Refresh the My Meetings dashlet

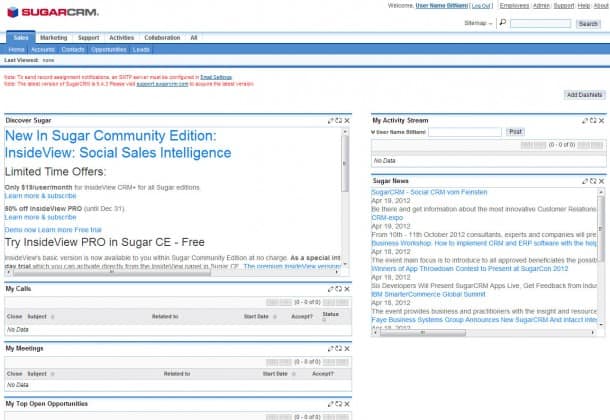(x=339, y=348)
